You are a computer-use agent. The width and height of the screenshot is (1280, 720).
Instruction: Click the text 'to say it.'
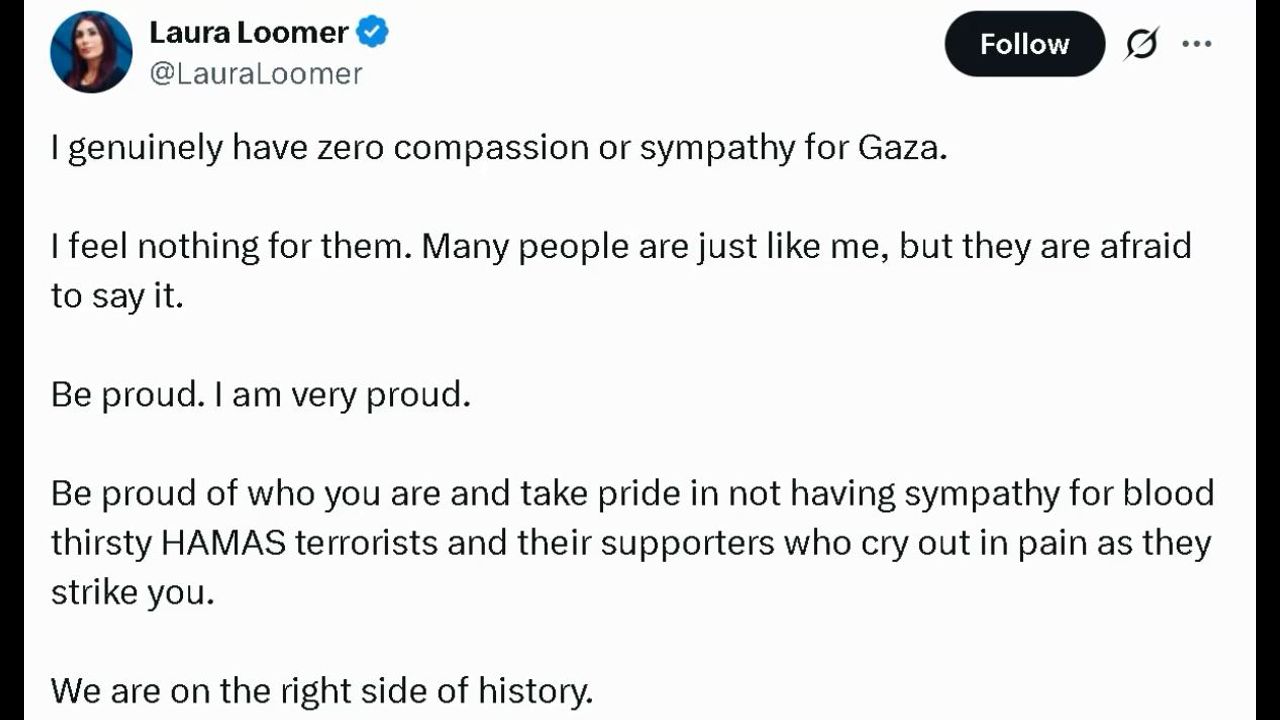coord(117,296)
